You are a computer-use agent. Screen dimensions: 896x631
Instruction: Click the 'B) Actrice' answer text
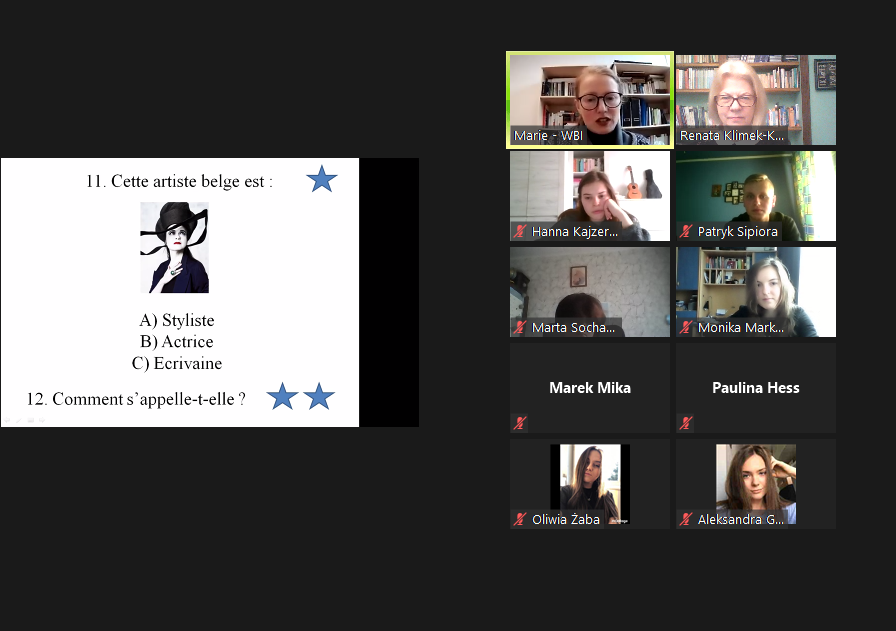coord(177,341)
